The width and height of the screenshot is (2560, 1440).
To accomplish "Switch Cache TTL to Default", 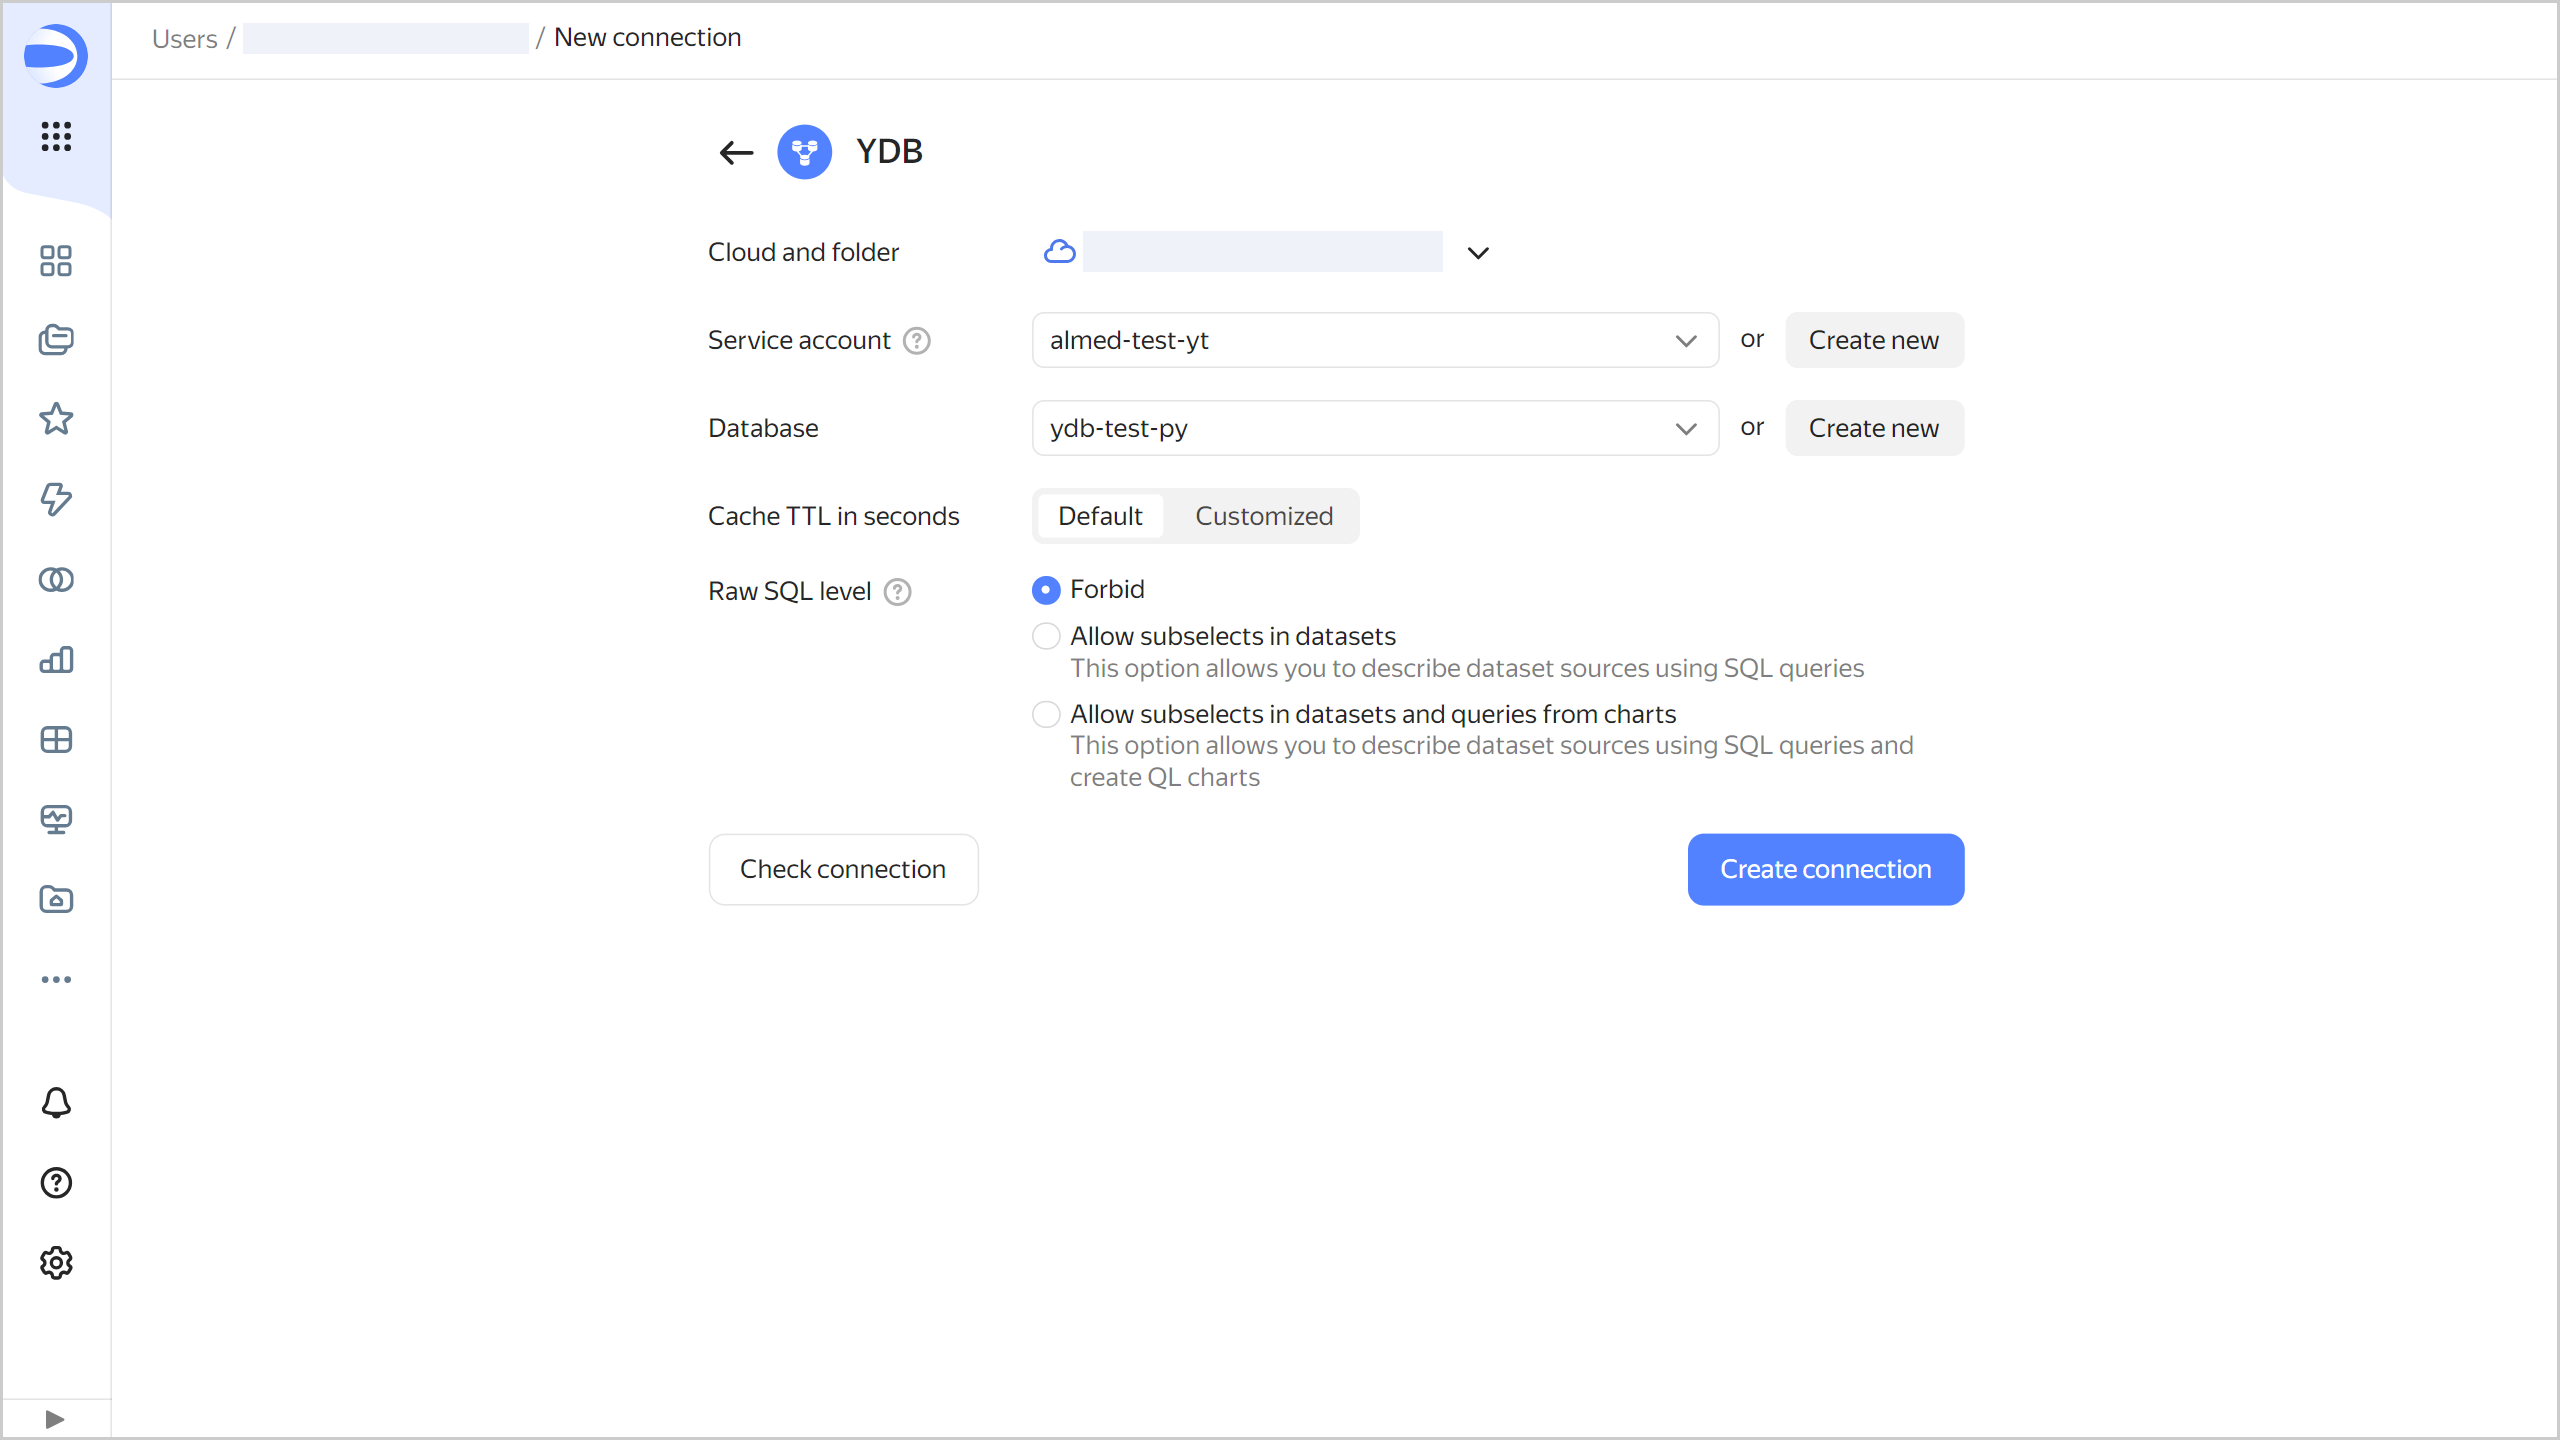I will [1100, 516].
